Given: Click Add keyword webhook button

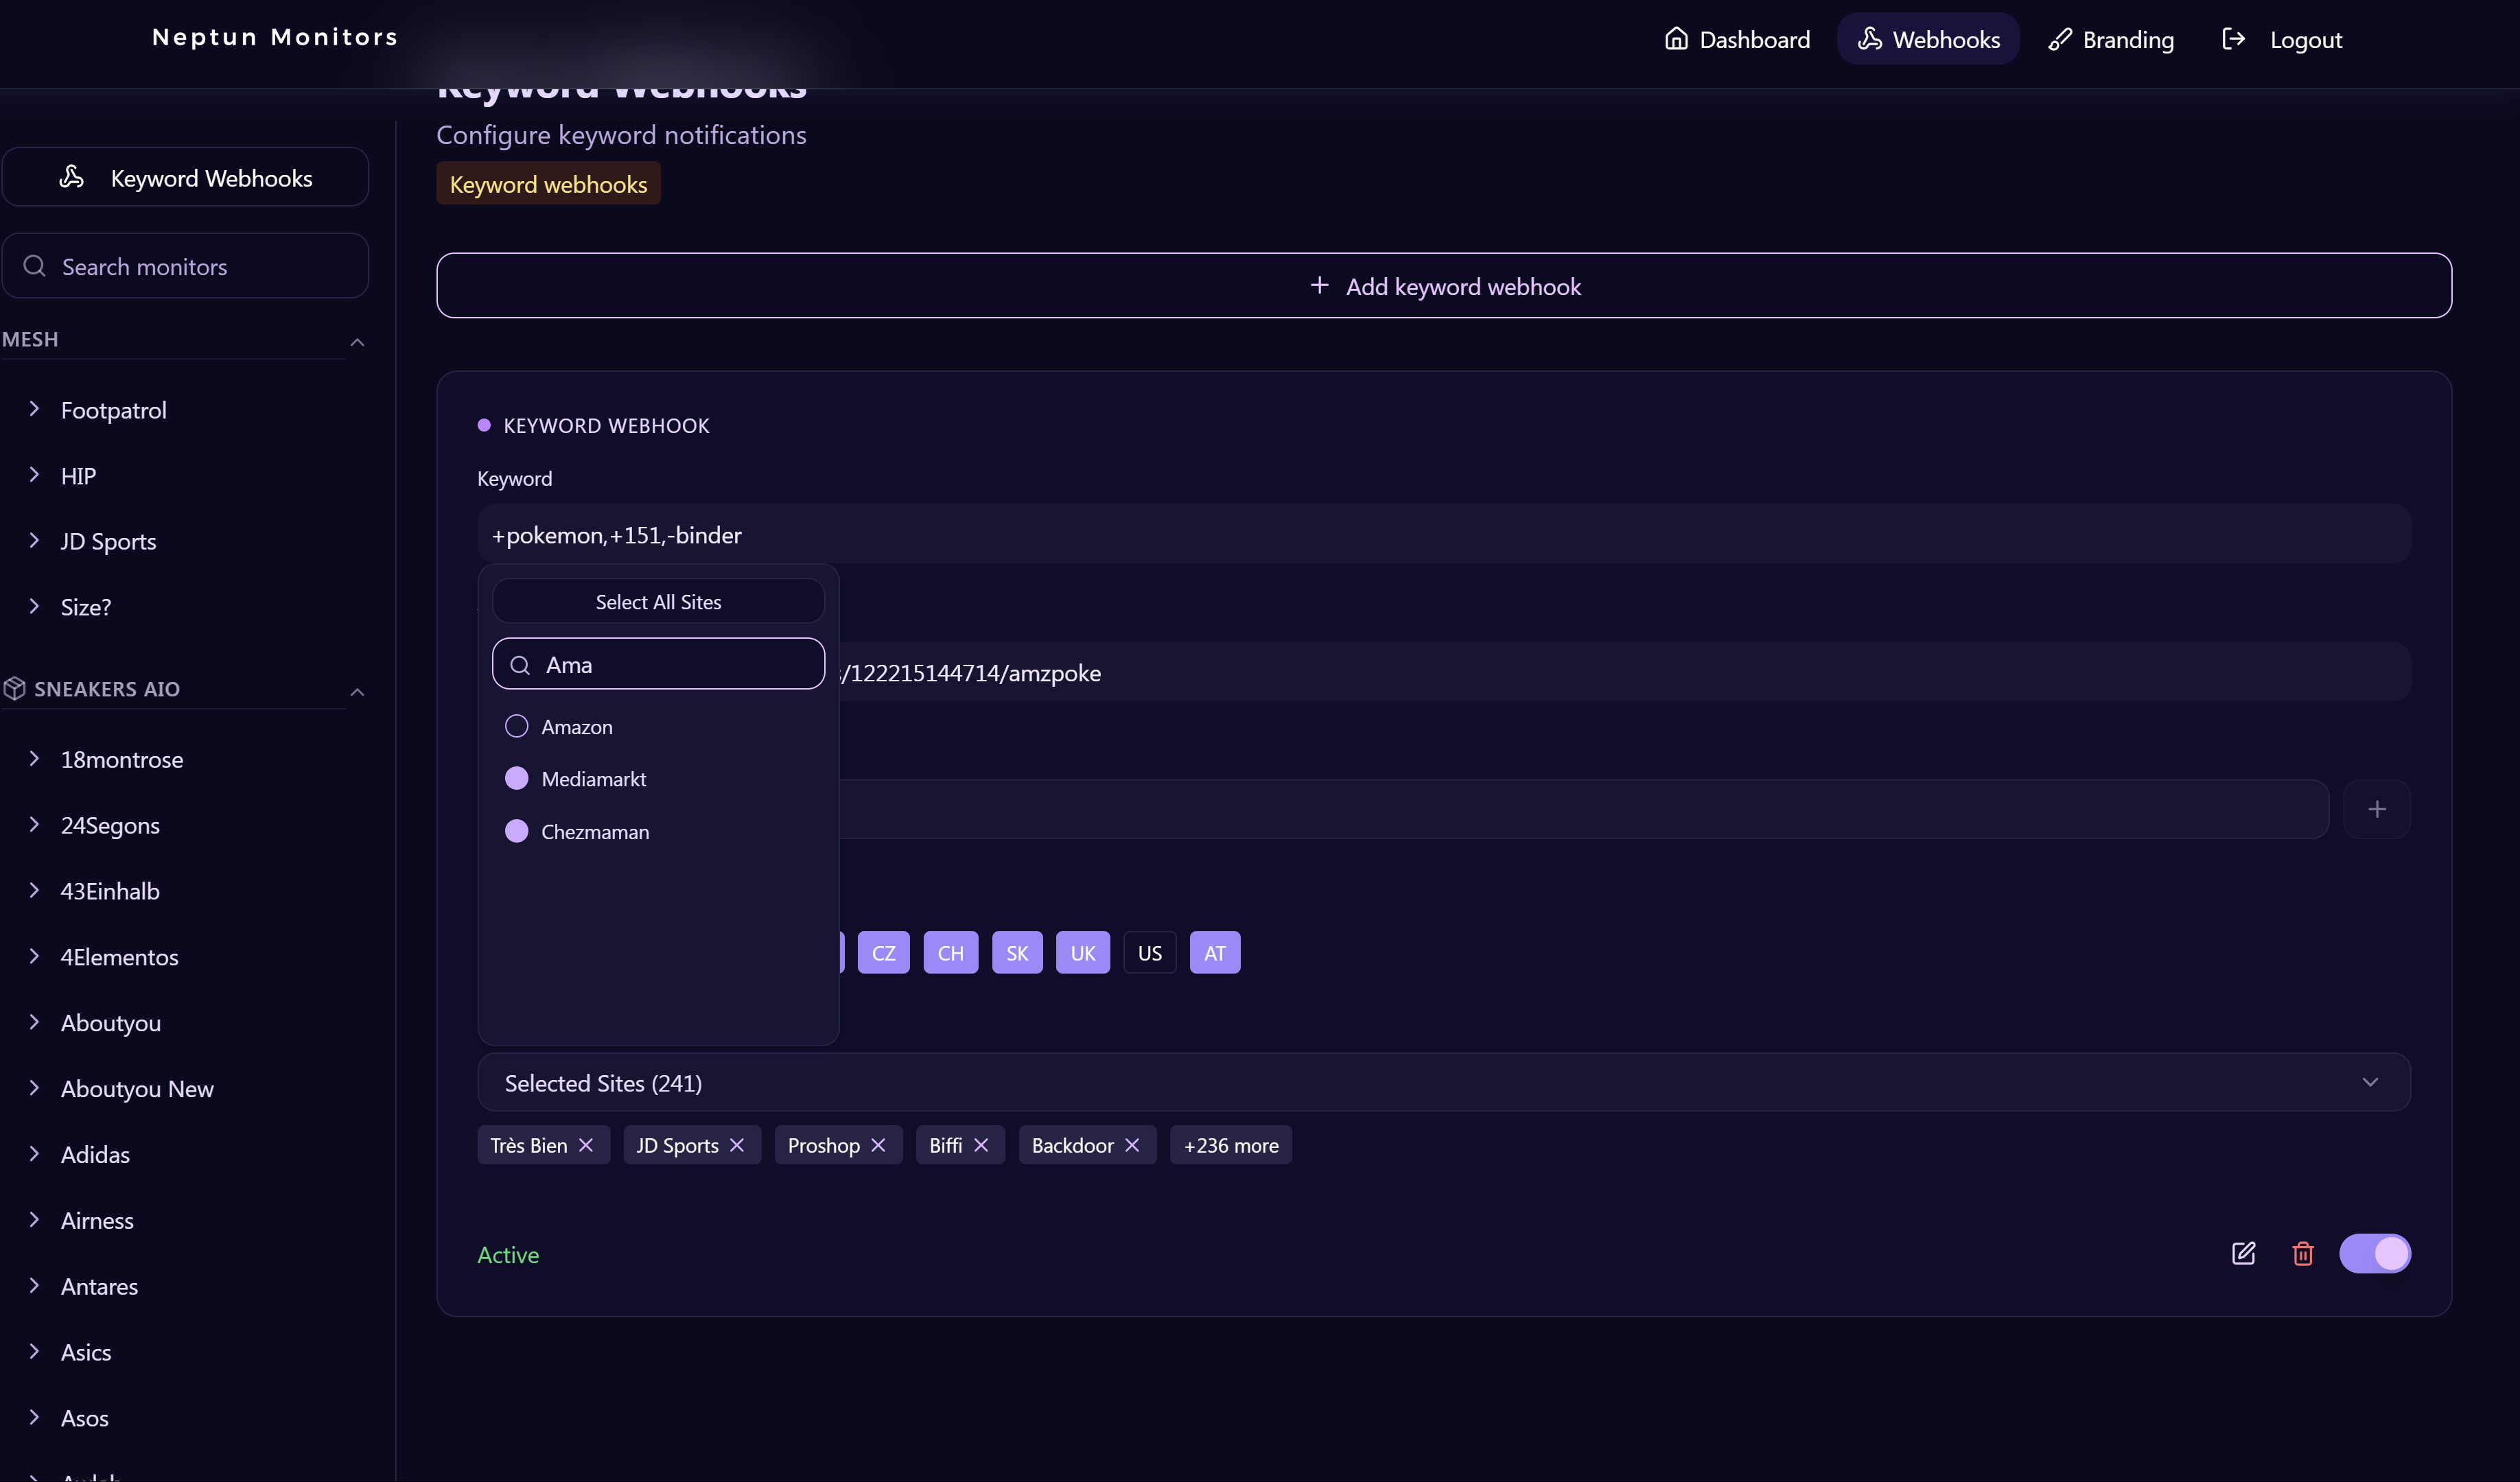Looking at the screenshot, I should (x=1443, y=286).
